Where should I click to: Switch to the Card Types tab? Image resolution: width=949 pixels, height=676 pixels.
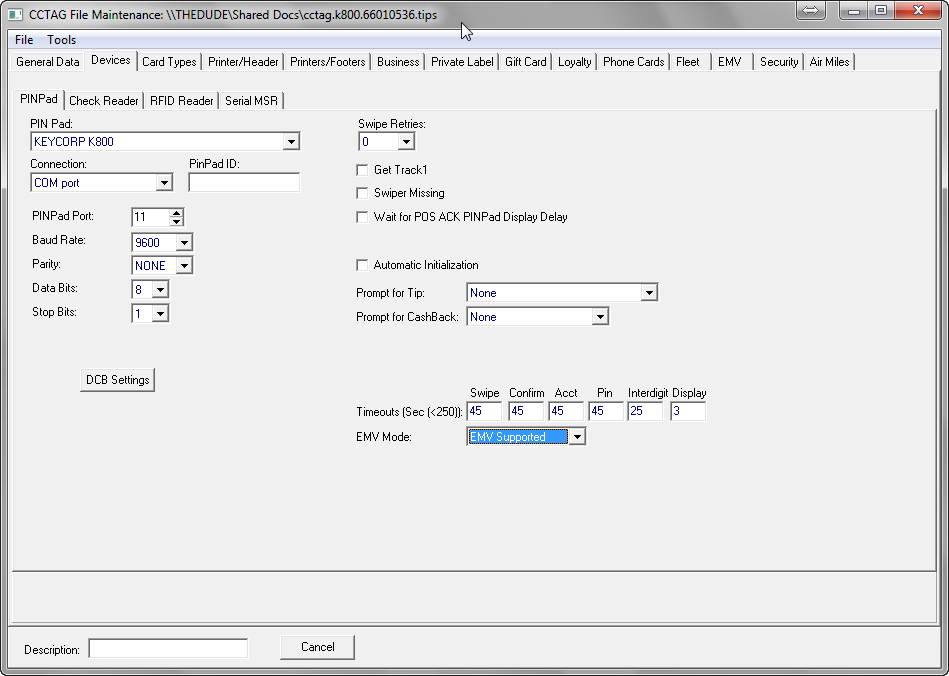(169, 62)
